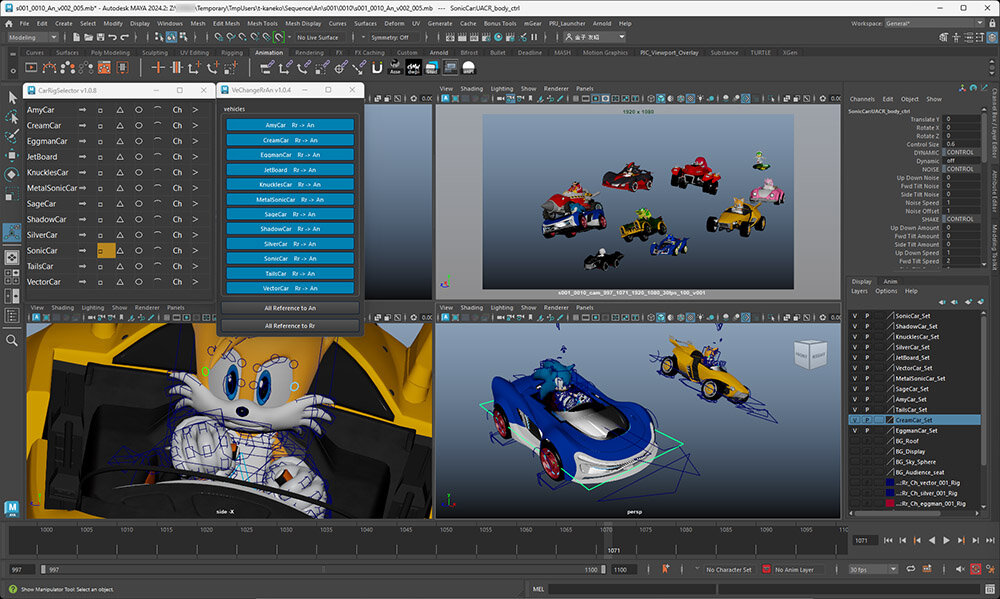Open the No Character Set selector
This screenshot has height=599, width=1000.
728,570
